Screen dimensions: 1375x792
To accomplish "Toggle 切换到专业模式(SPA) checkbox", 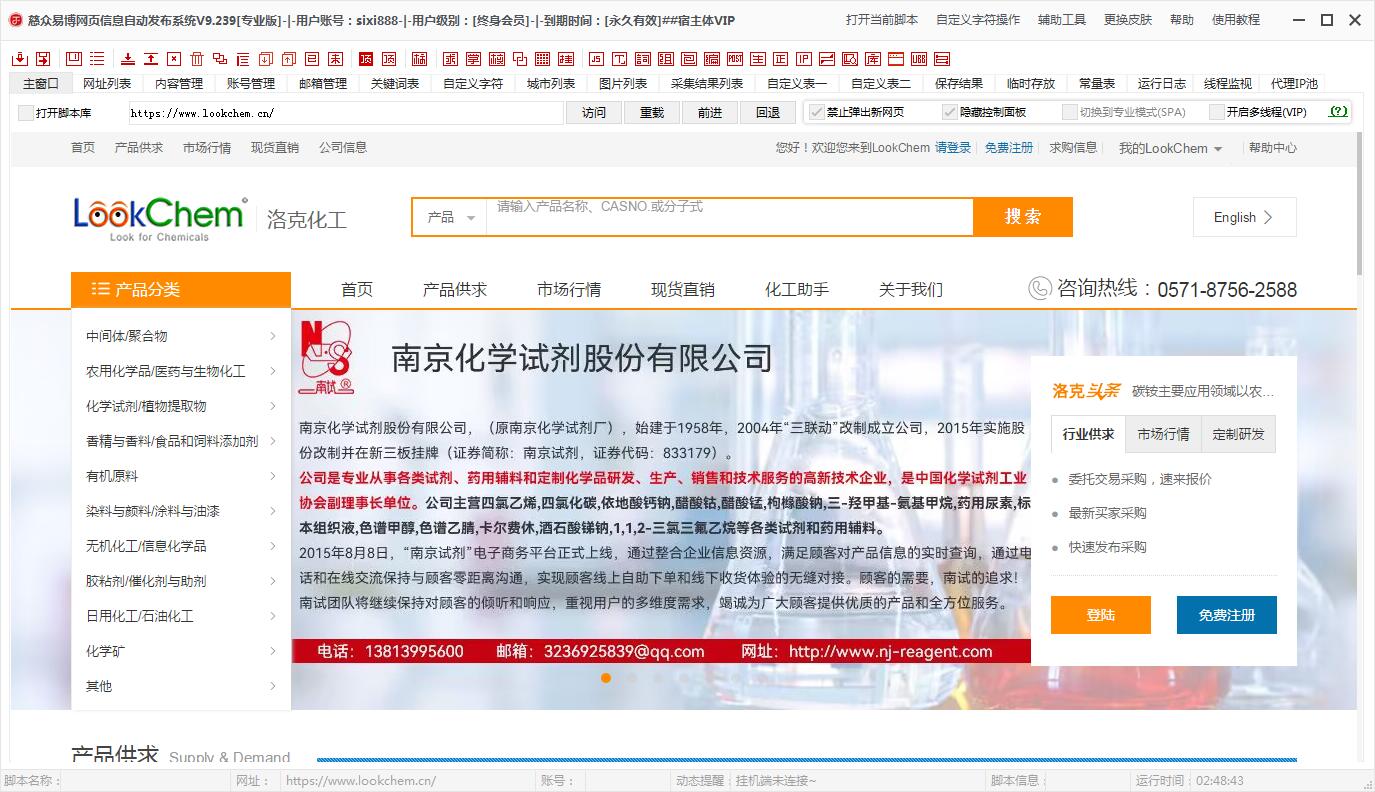I will point(1070,112).
